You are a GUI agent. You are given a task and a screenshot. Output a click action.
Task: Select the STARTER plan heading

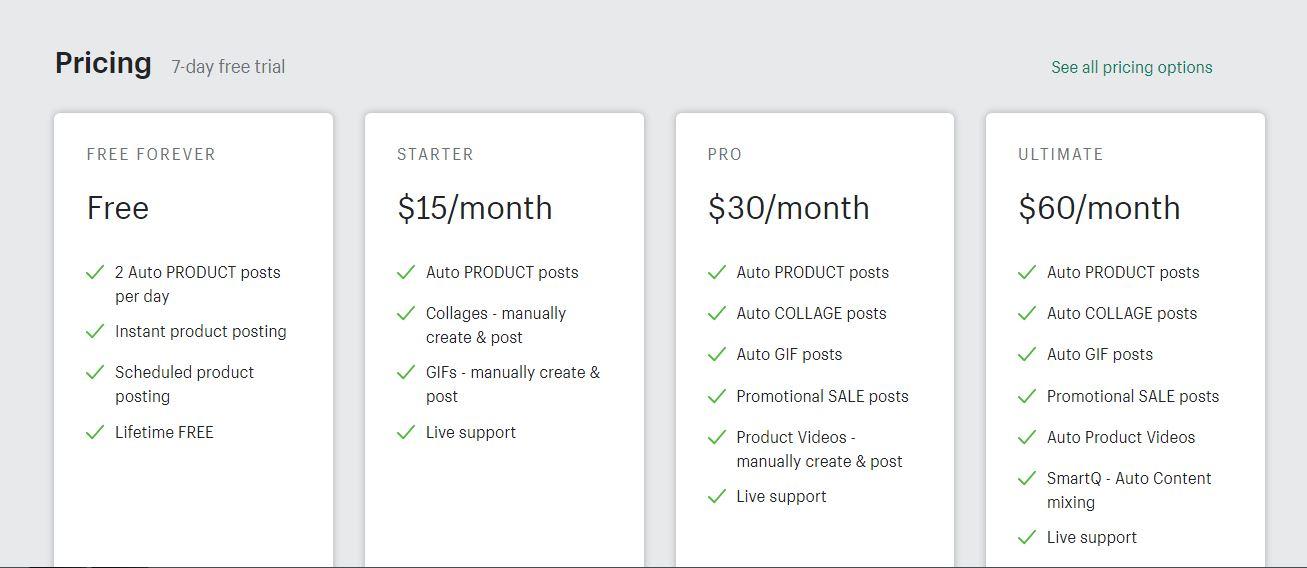pyautogui.click(x=435, y=154)
